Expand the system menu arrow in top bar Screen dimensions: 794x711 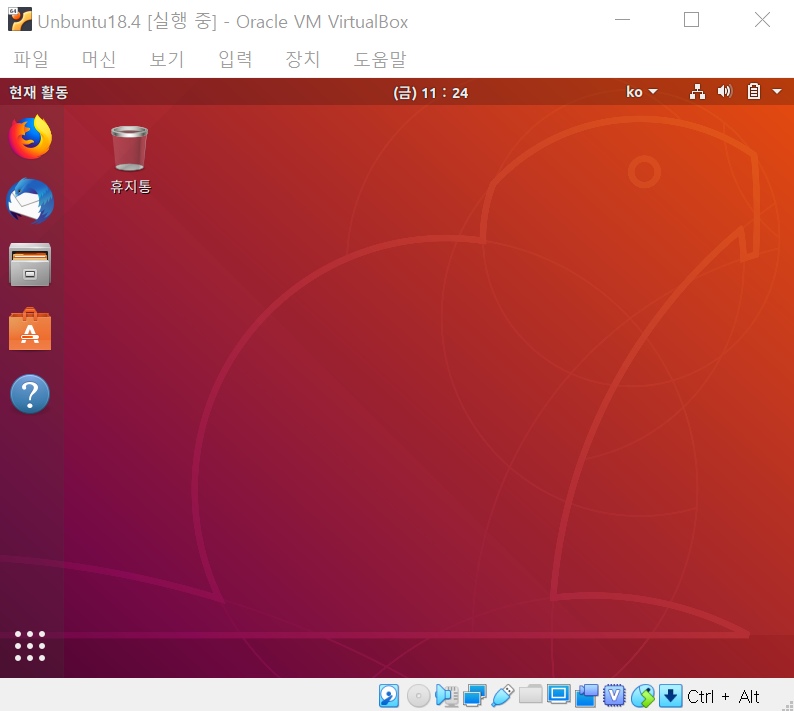click(777, 92)
